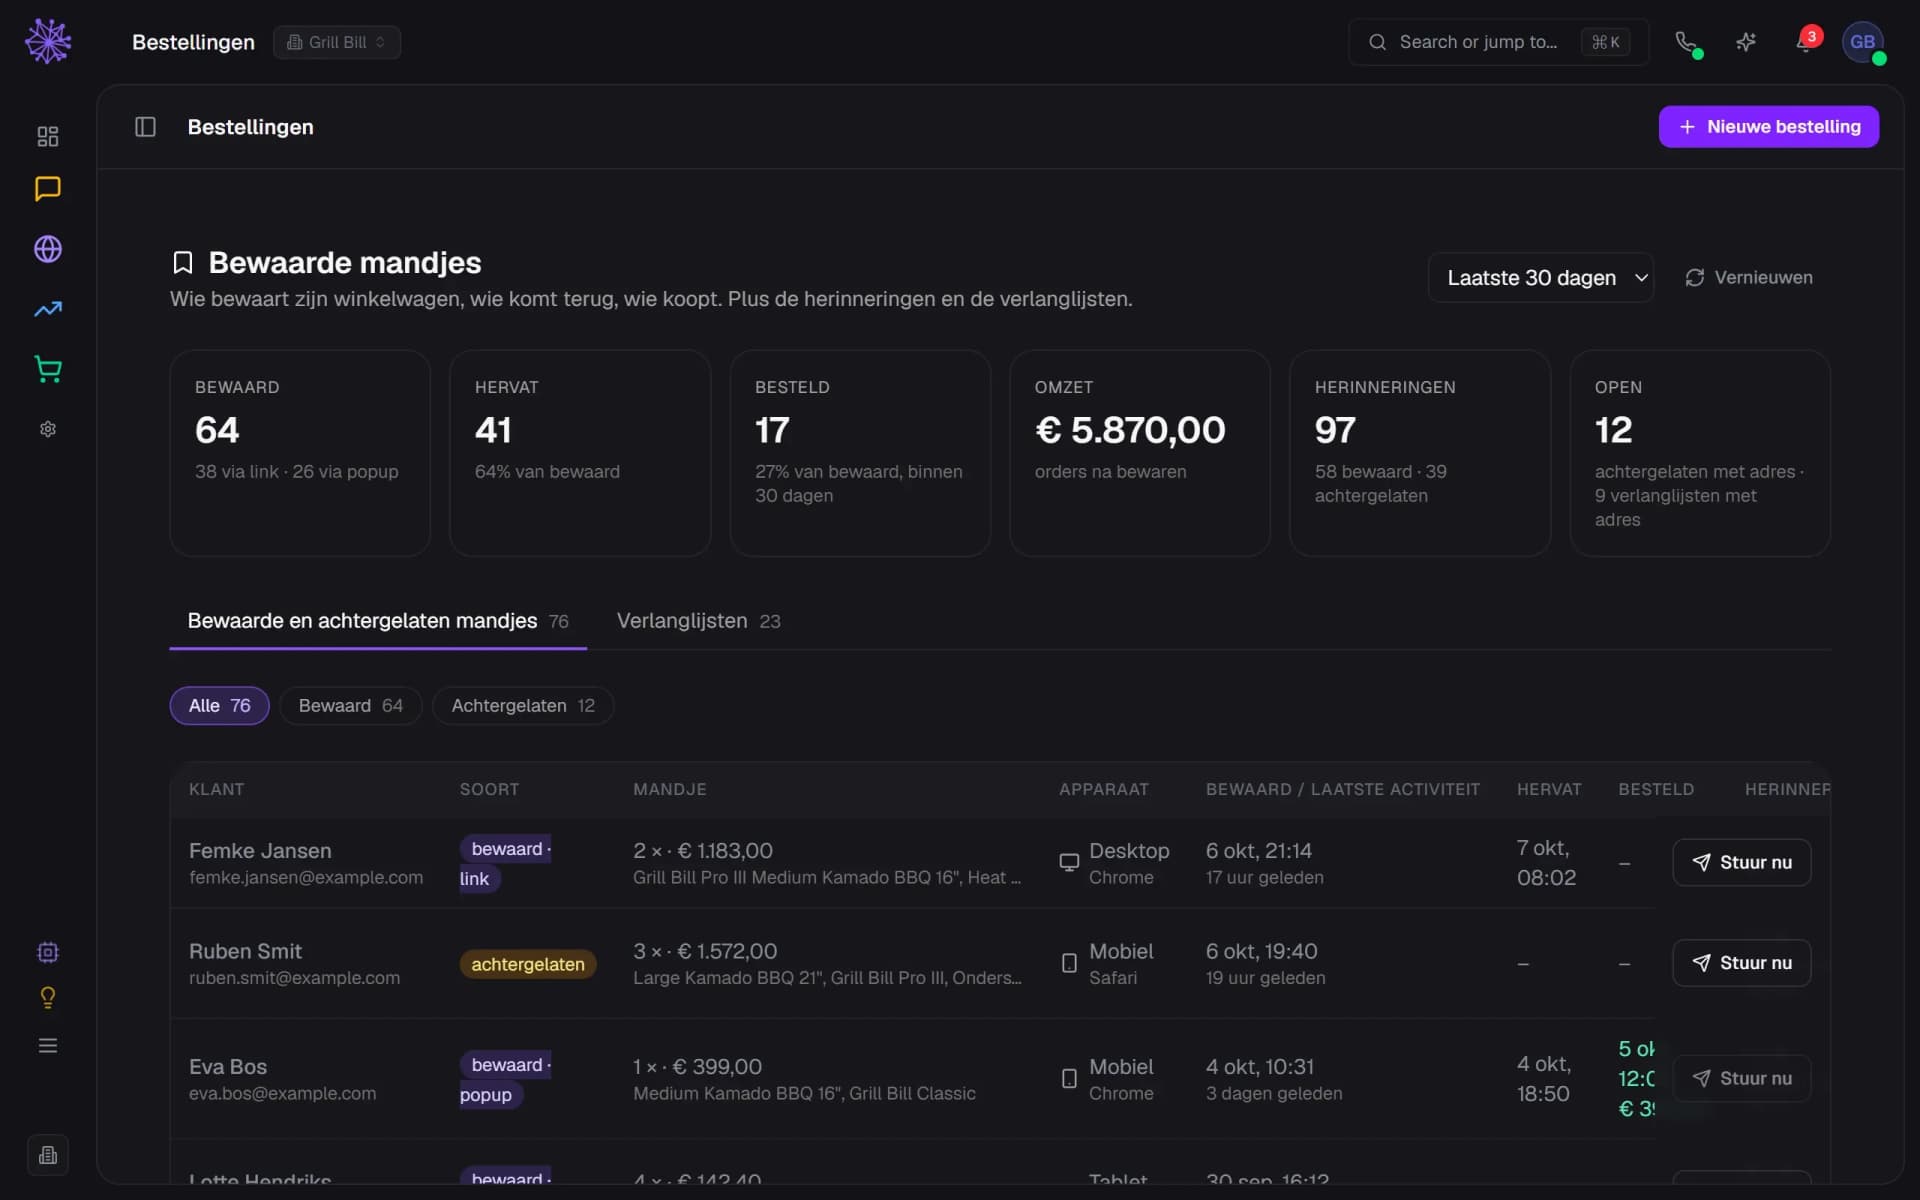Click the Bewaard 64 stat card
Screen dimensions: 1920x1200
pyautogui.click(x=300, y=453)
